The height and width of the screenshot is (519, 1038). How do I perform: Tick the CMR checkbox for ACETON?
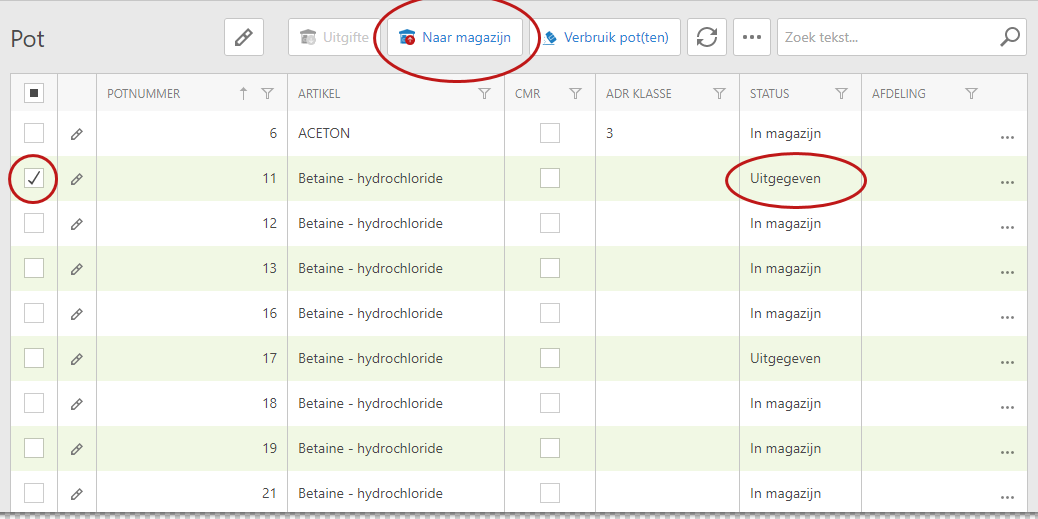coord(550,133)
